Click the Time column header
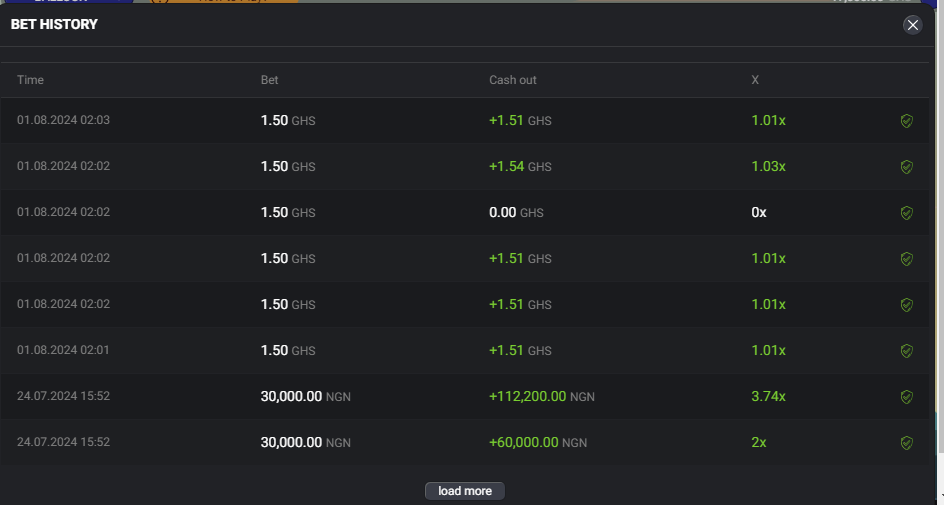 [31, 80]
